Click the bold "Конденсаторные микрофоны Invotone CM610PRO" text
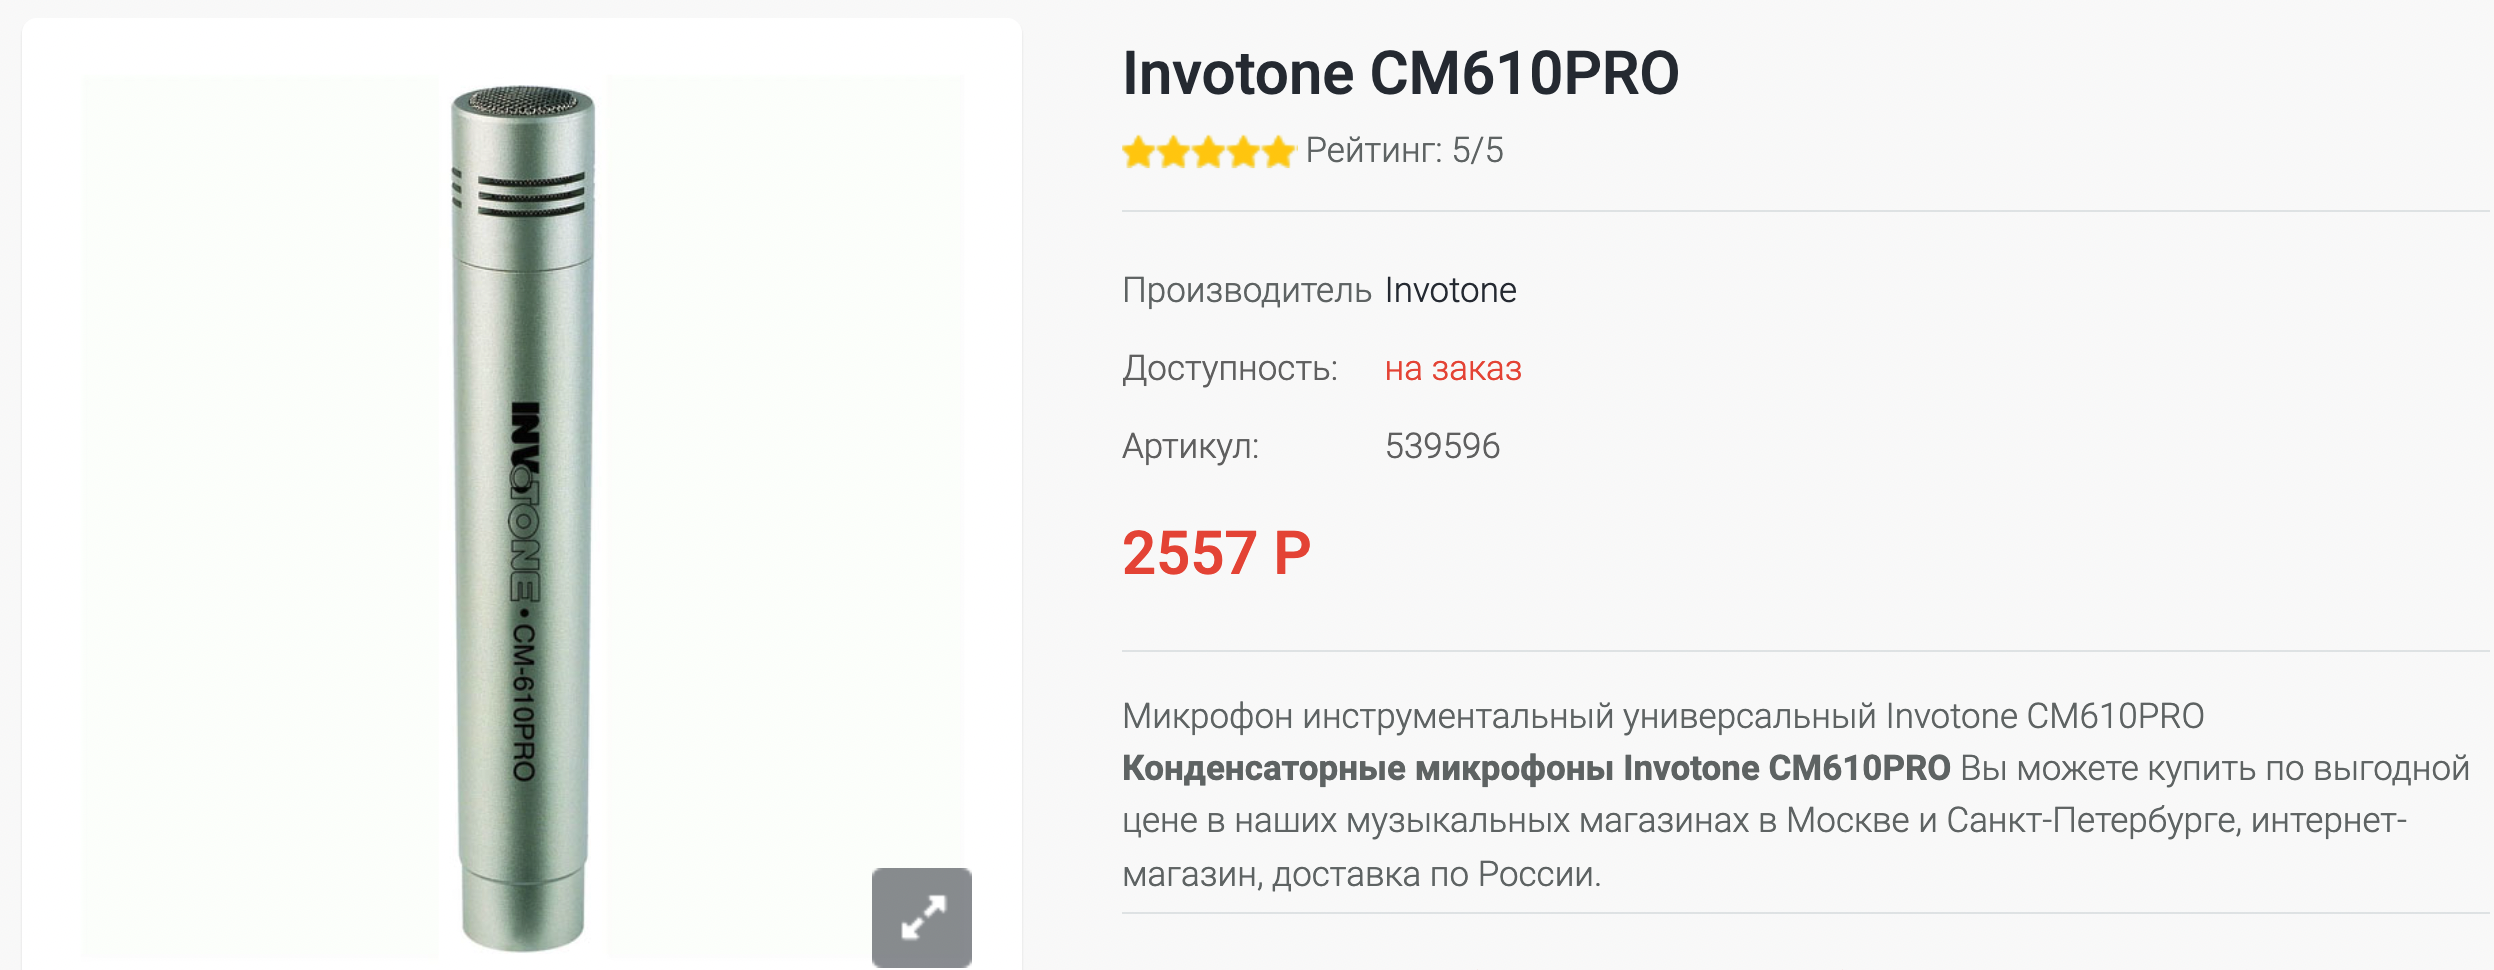The height and width of the screenshot is (970, 2494). [1536, 768]
